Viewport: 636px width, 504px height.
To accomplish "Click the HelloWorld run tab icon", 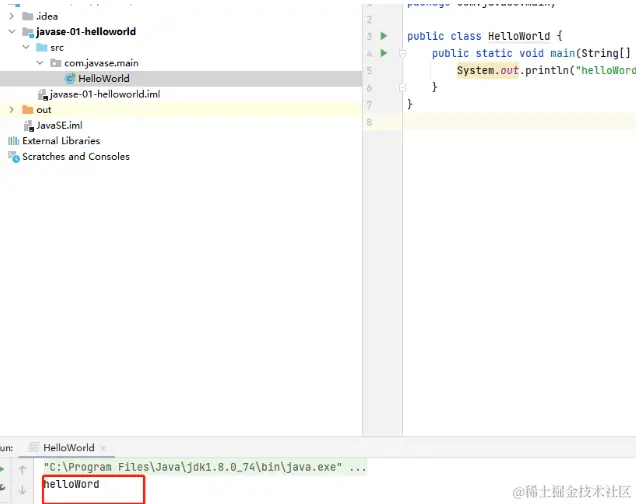I will (x=34, y=447).
